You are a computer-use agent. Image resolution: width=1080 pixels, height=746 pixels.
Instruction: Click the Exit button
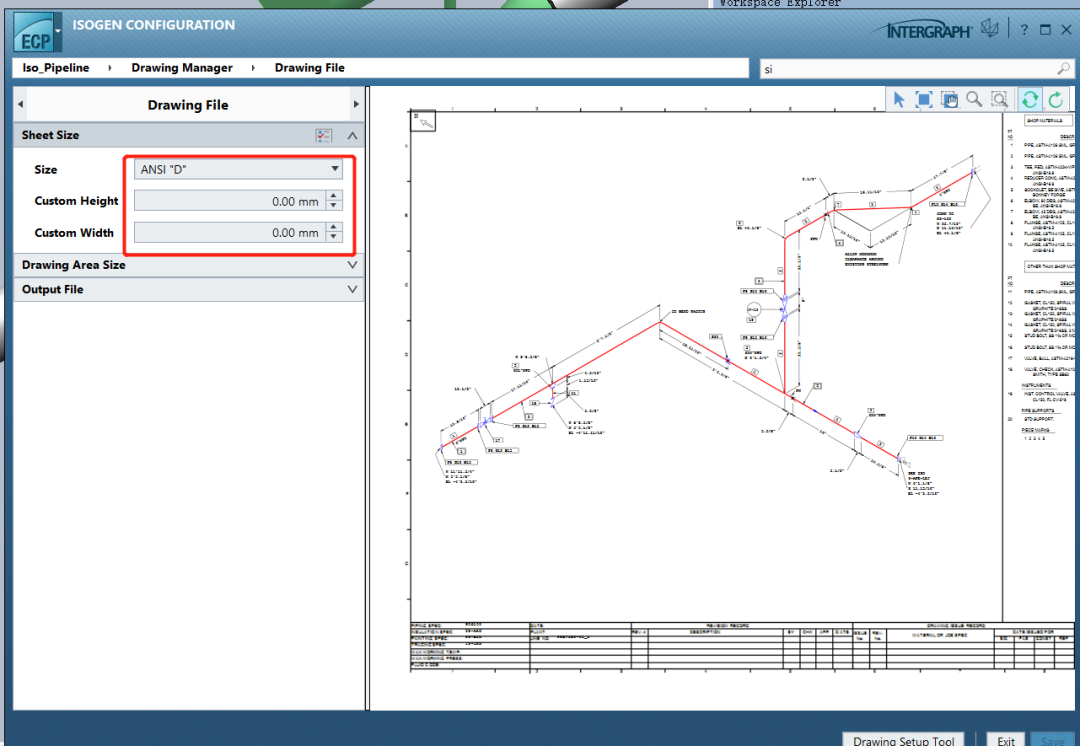pyautogui.click(x=1006, y=740)
